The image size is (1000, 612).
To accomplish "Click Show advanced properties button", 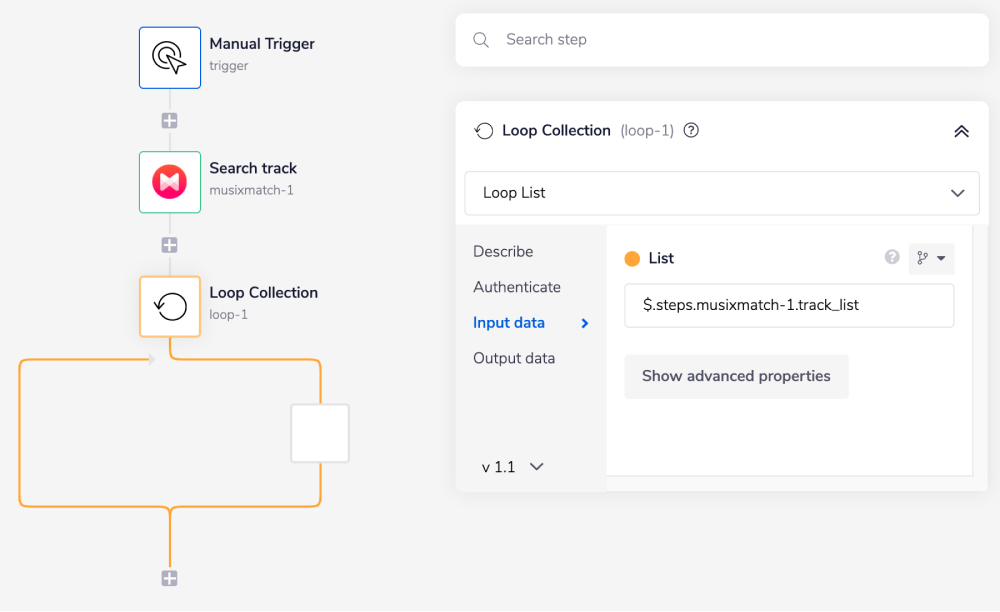I will (x=736, y=377).
